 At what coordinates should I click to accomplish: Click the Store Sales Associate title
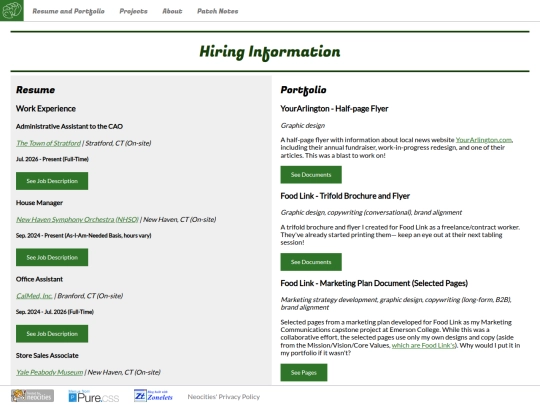(x=47, y=355)
